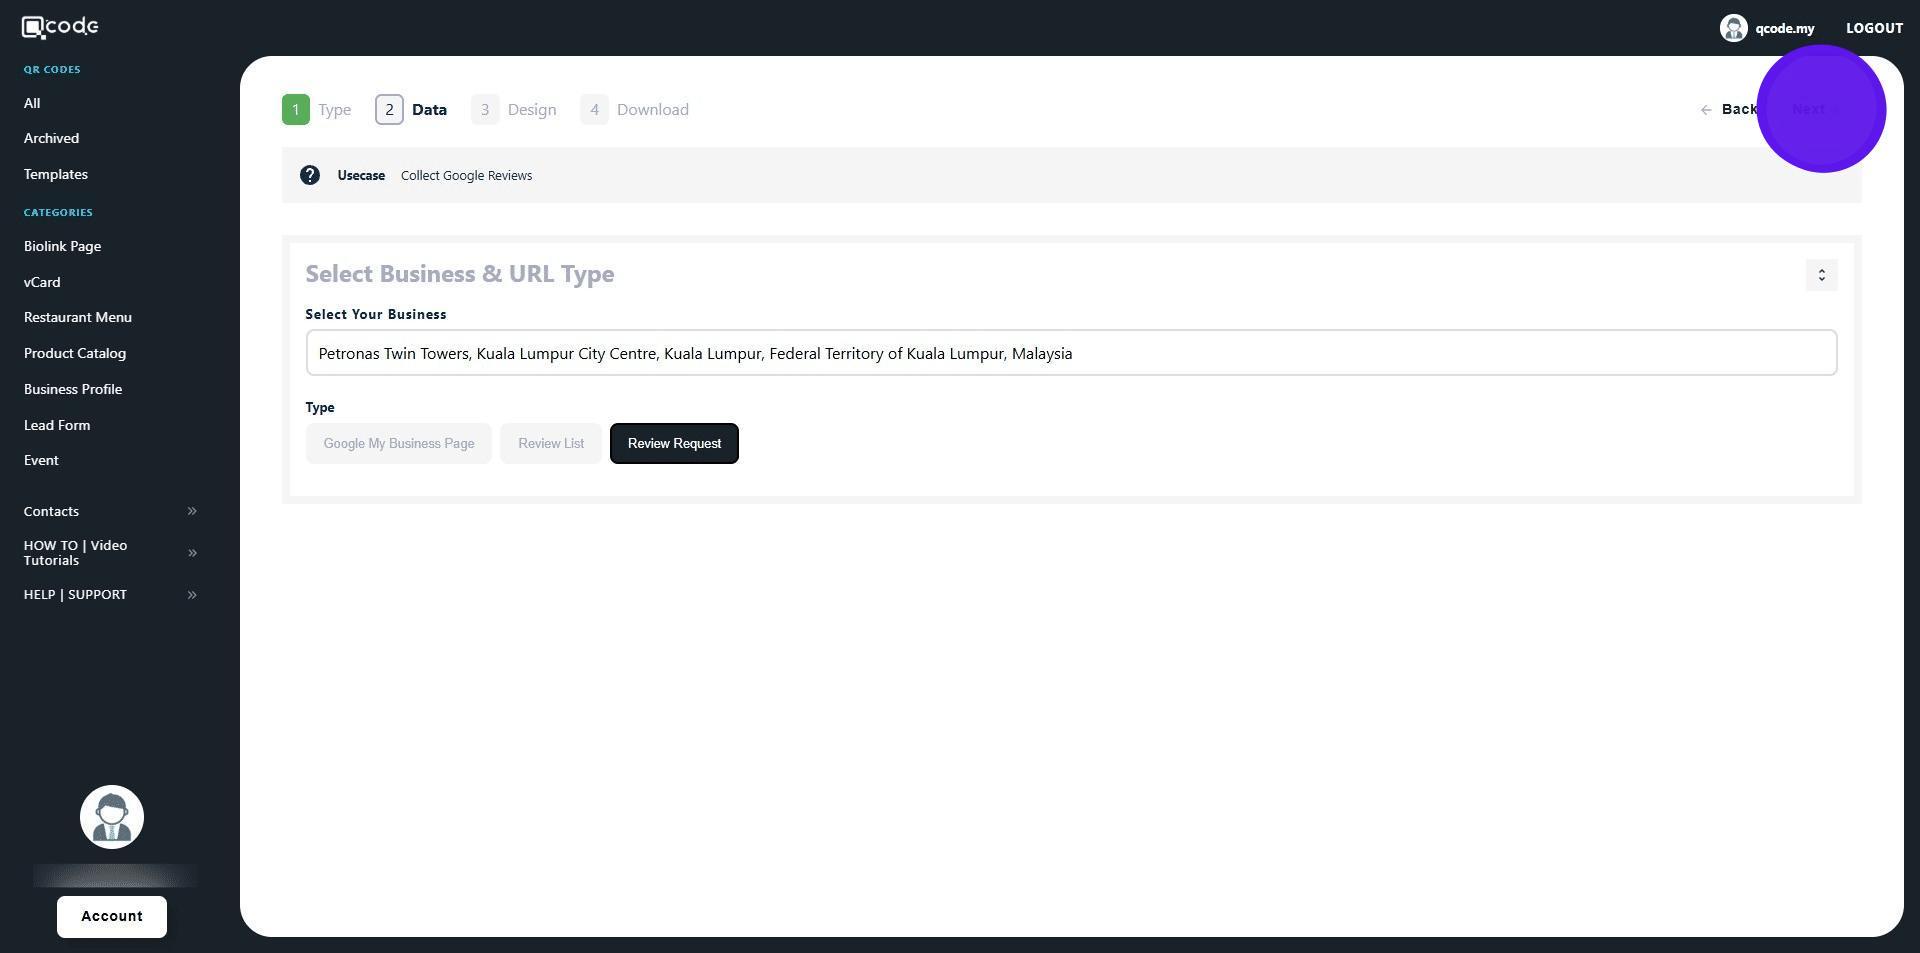Click the Back arrow button

[1728, 110]
